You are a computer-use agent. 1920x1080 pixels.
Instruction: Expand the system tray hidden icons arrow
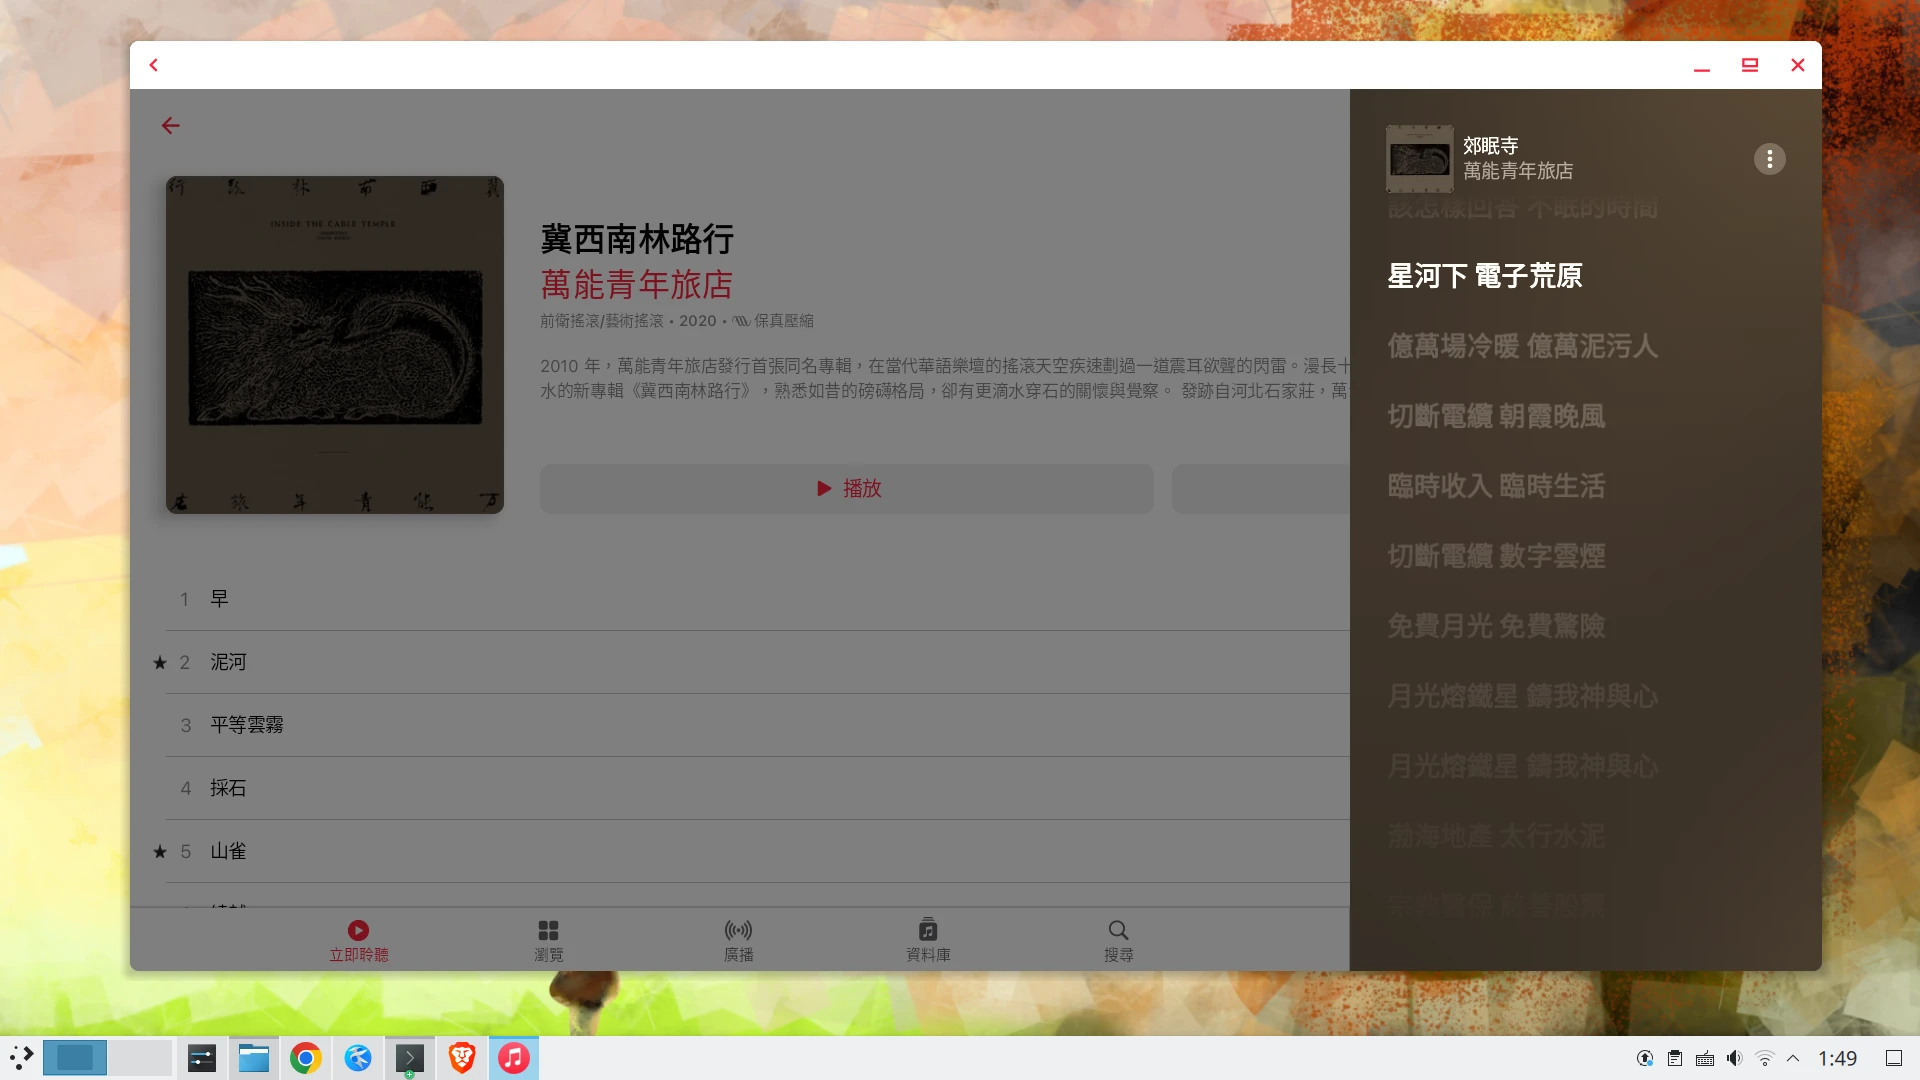tap(1793, 1058)
